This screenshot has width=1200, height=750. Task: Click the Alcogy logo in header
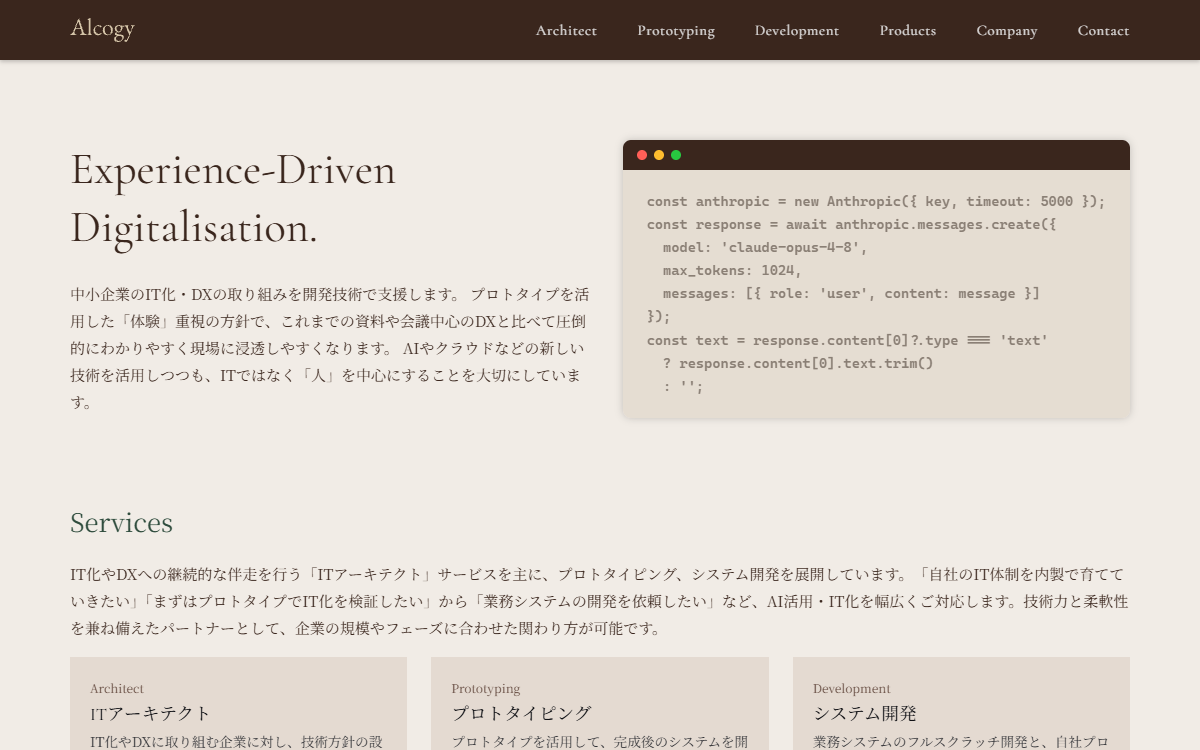click(102, 29)
